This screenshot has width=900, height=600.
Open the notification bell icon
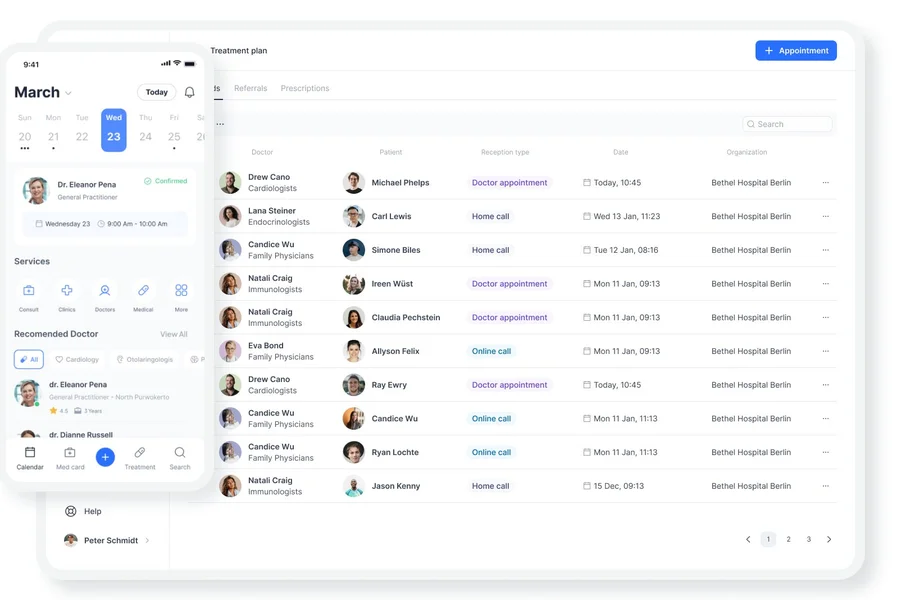click(189, 92)
